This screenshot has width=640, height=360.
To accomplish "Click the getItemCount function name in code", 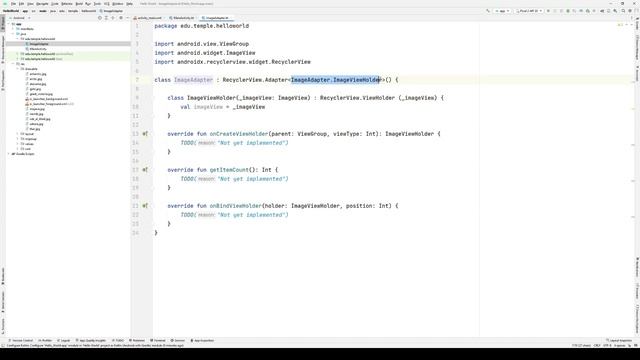I will coord(229,170).
